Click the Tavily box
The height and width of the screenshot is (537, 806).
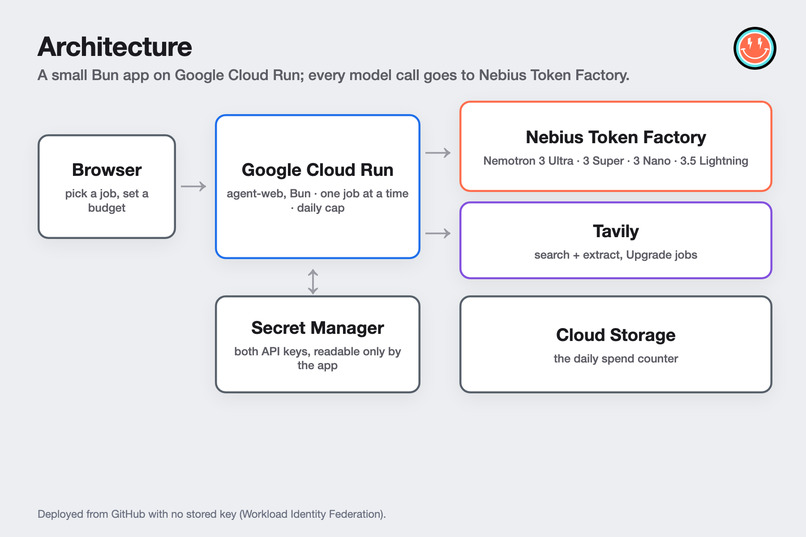(616, 240)
